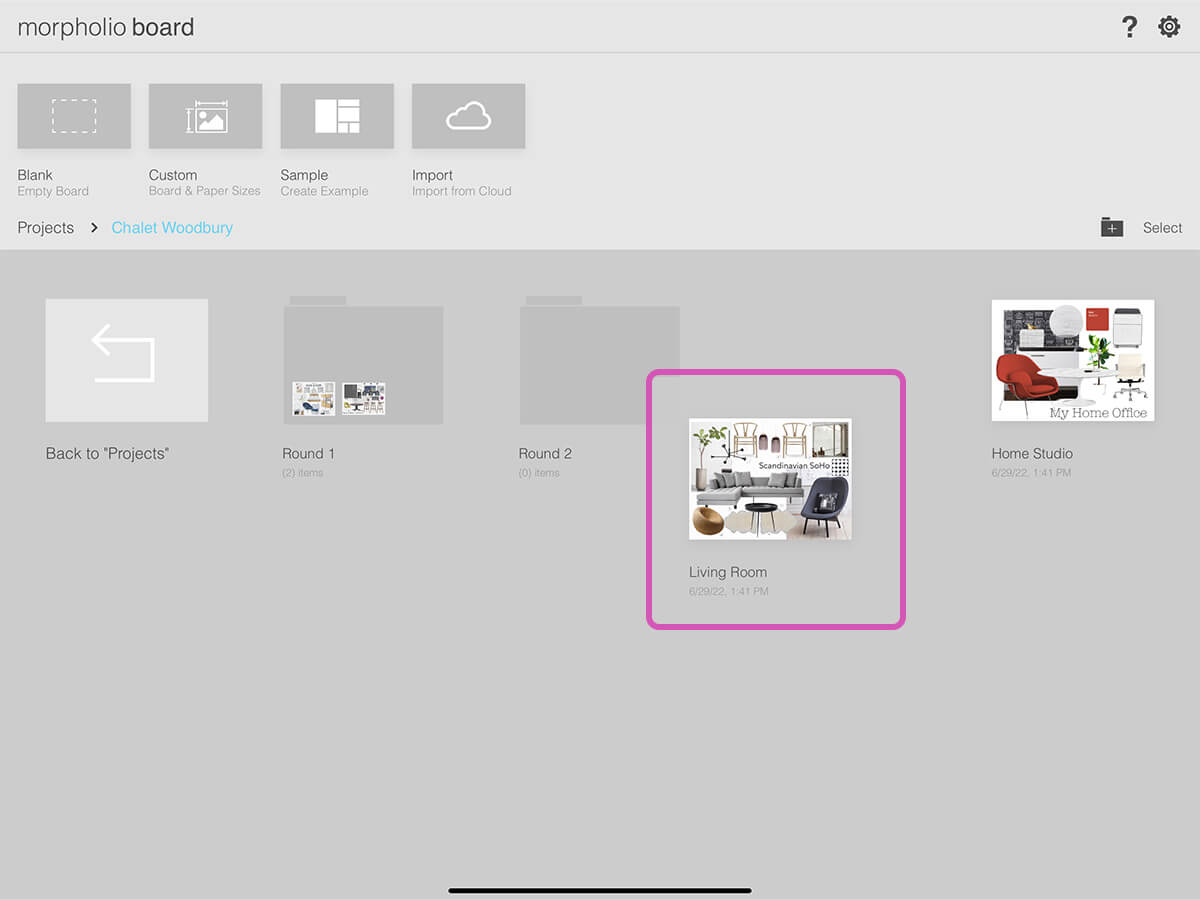
Task: Go back using the return arrow tile
Action: click(x=127, y=360)
